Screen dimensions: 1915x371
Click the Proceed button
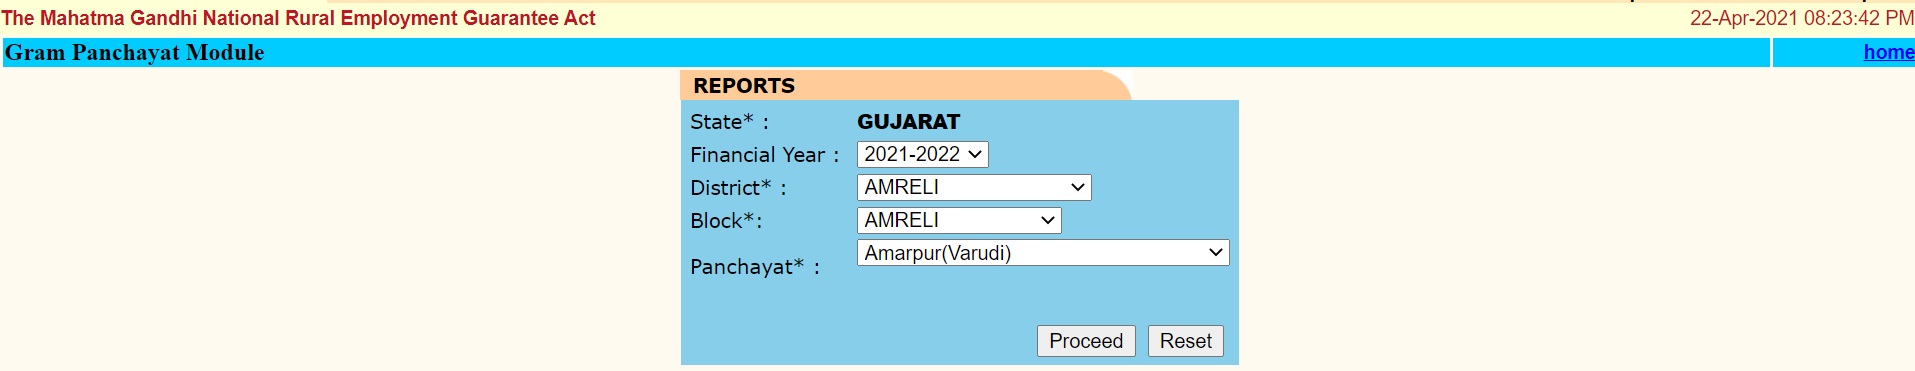(1085, 341)
